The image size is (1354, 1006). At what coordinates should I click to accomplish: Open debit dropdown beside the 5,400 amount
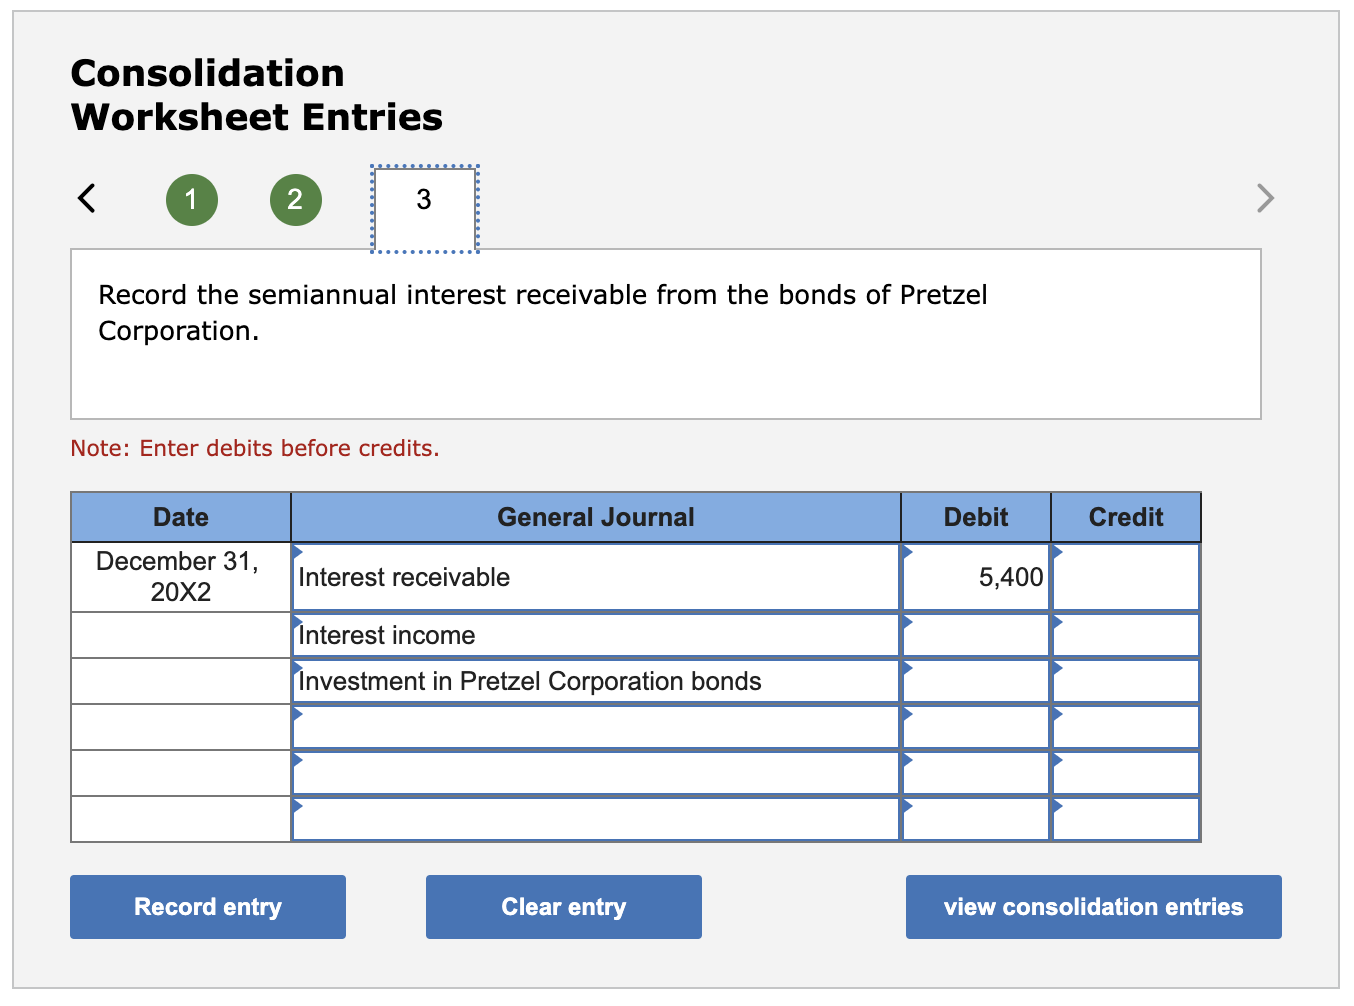(x=907, y=552)
